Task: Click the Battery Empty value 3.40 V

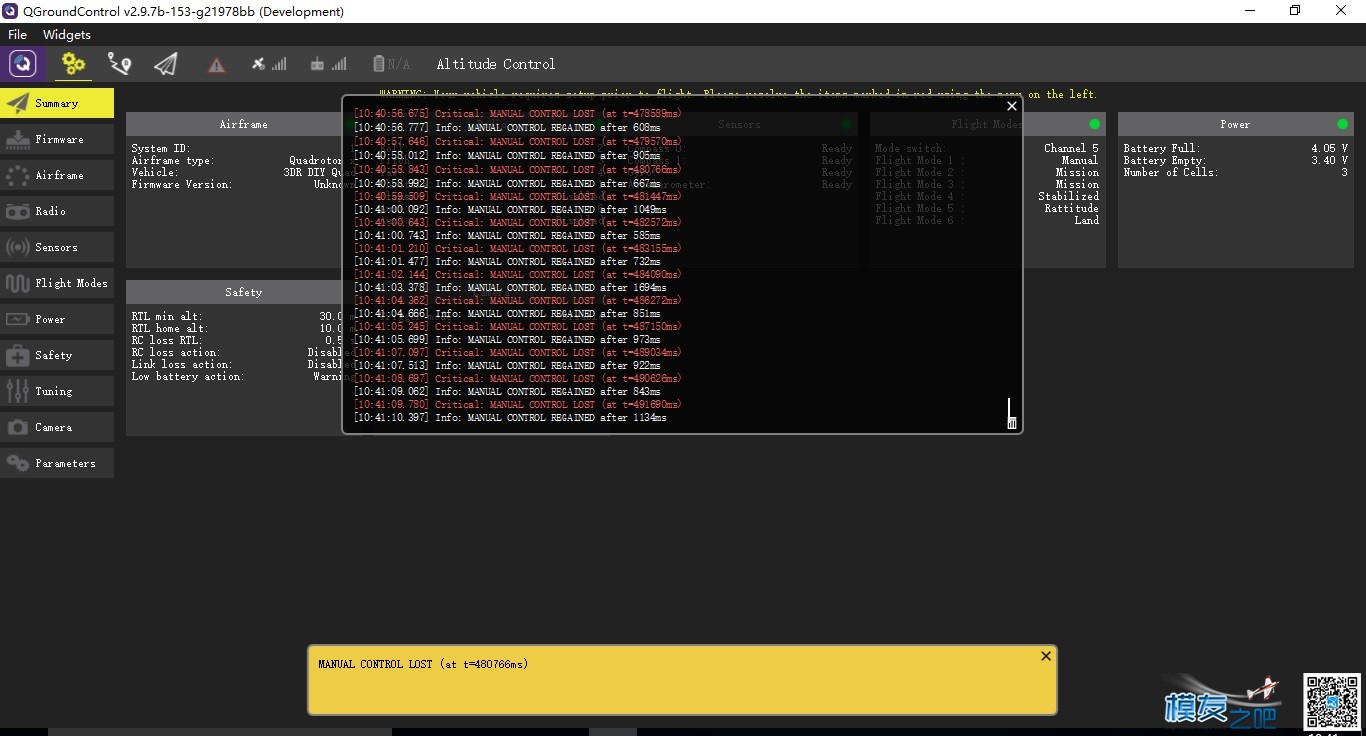Action: tap(1329, 160)
